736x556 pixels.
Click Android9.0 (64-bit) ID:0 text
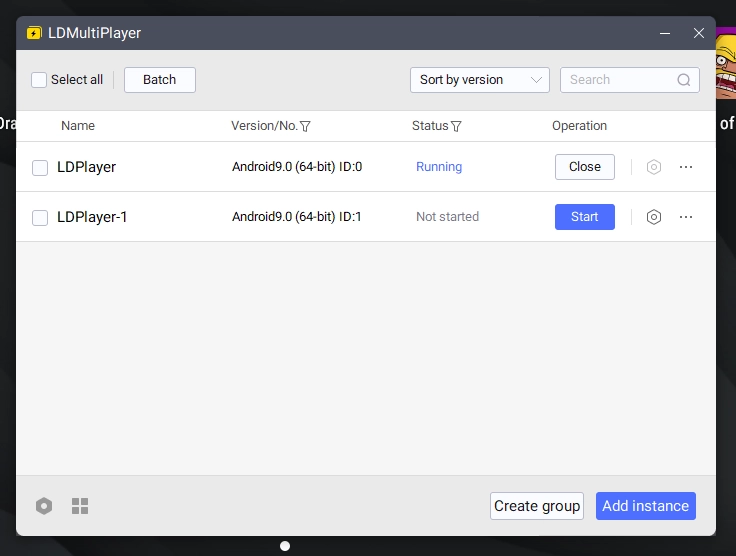tap(297, 167)
